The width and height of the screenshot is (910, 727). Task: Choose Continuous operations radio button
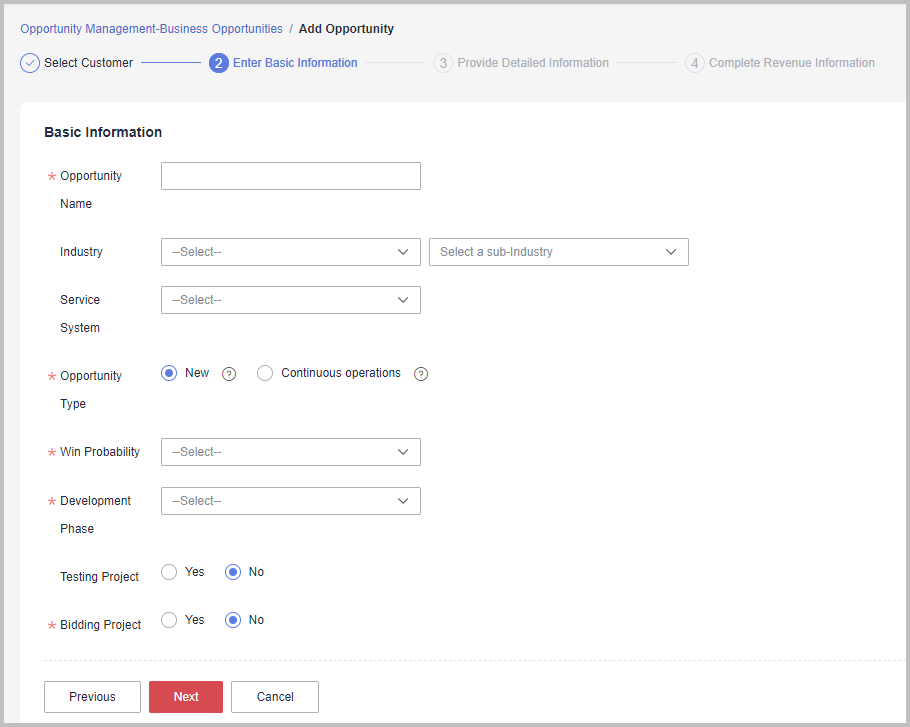[x=265, y=373]
